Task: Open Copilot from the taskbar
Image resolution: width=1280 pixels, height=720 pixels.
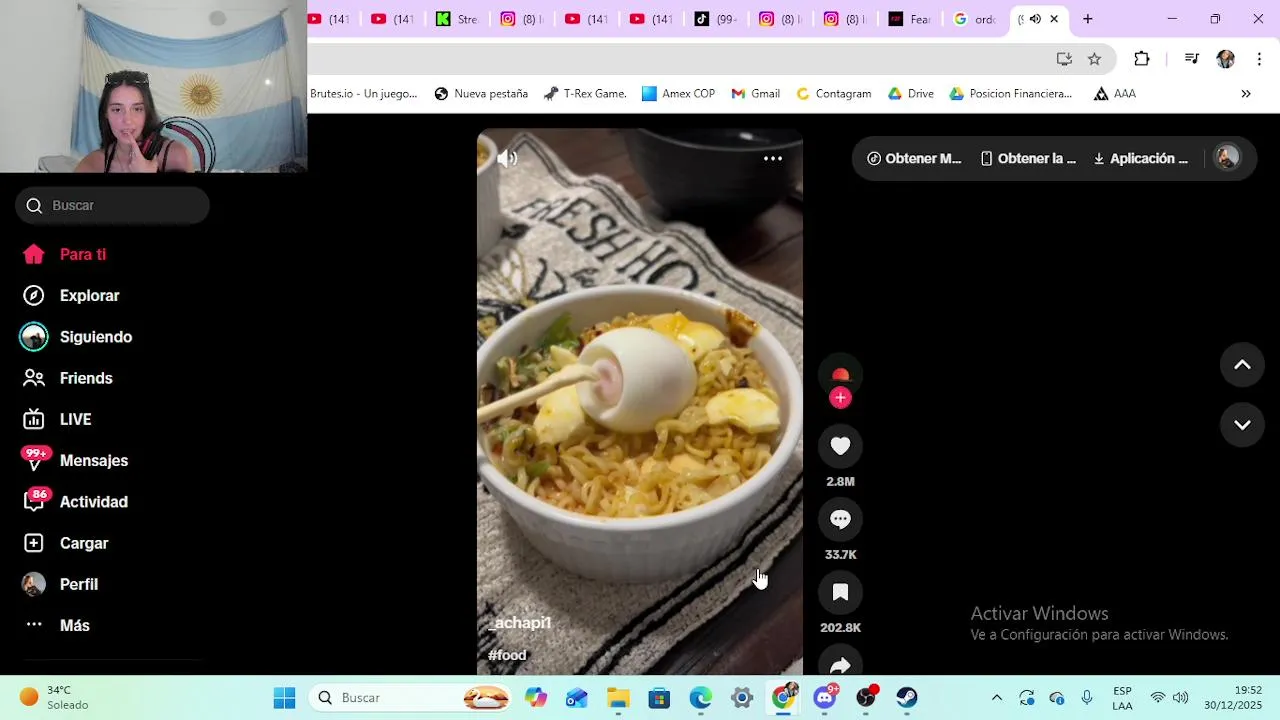Action: tap(536, 698)
